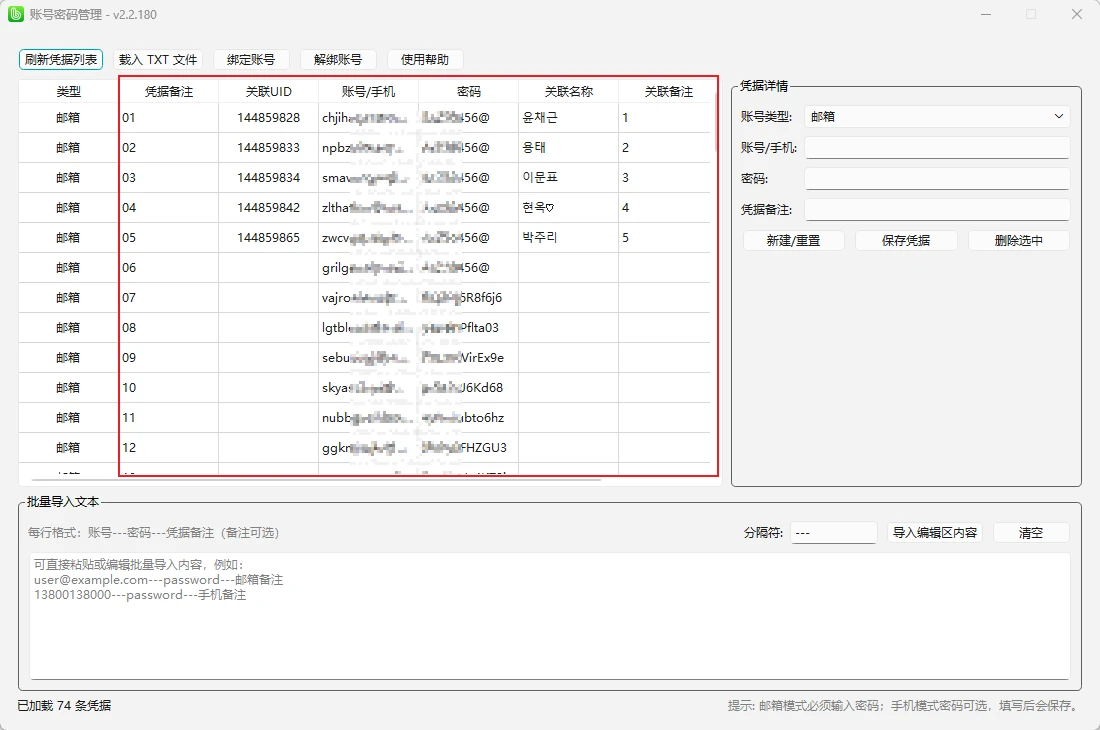Click the 类型 column header
The image size is (1100, 730).
(x=69, y=91)
